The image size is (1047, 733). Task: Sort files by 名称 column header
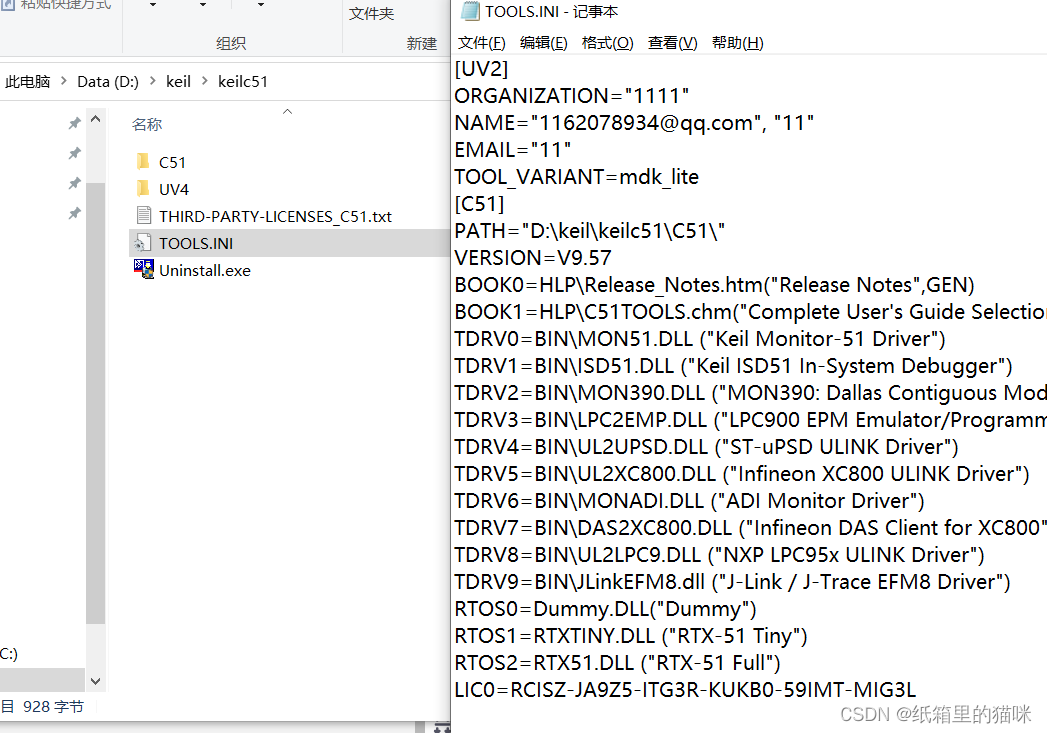[147, 124]
